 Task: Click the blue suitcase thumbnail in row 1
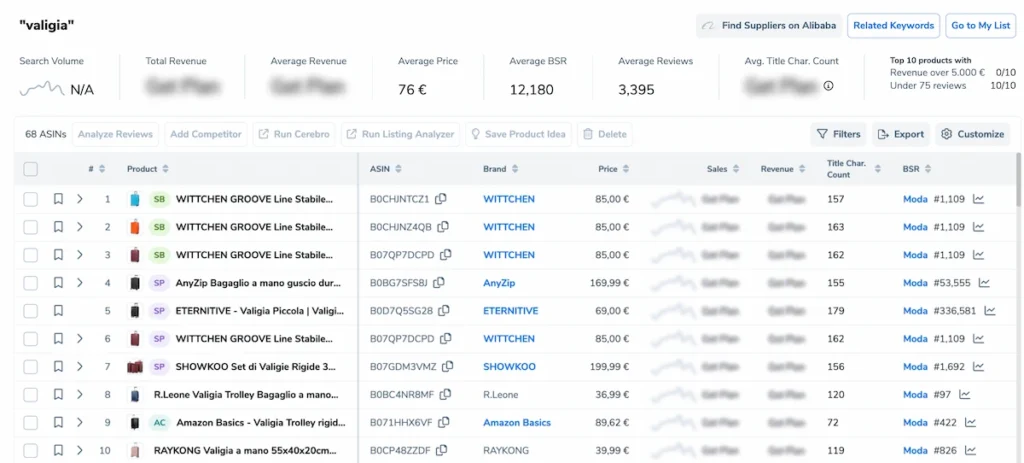135,199
